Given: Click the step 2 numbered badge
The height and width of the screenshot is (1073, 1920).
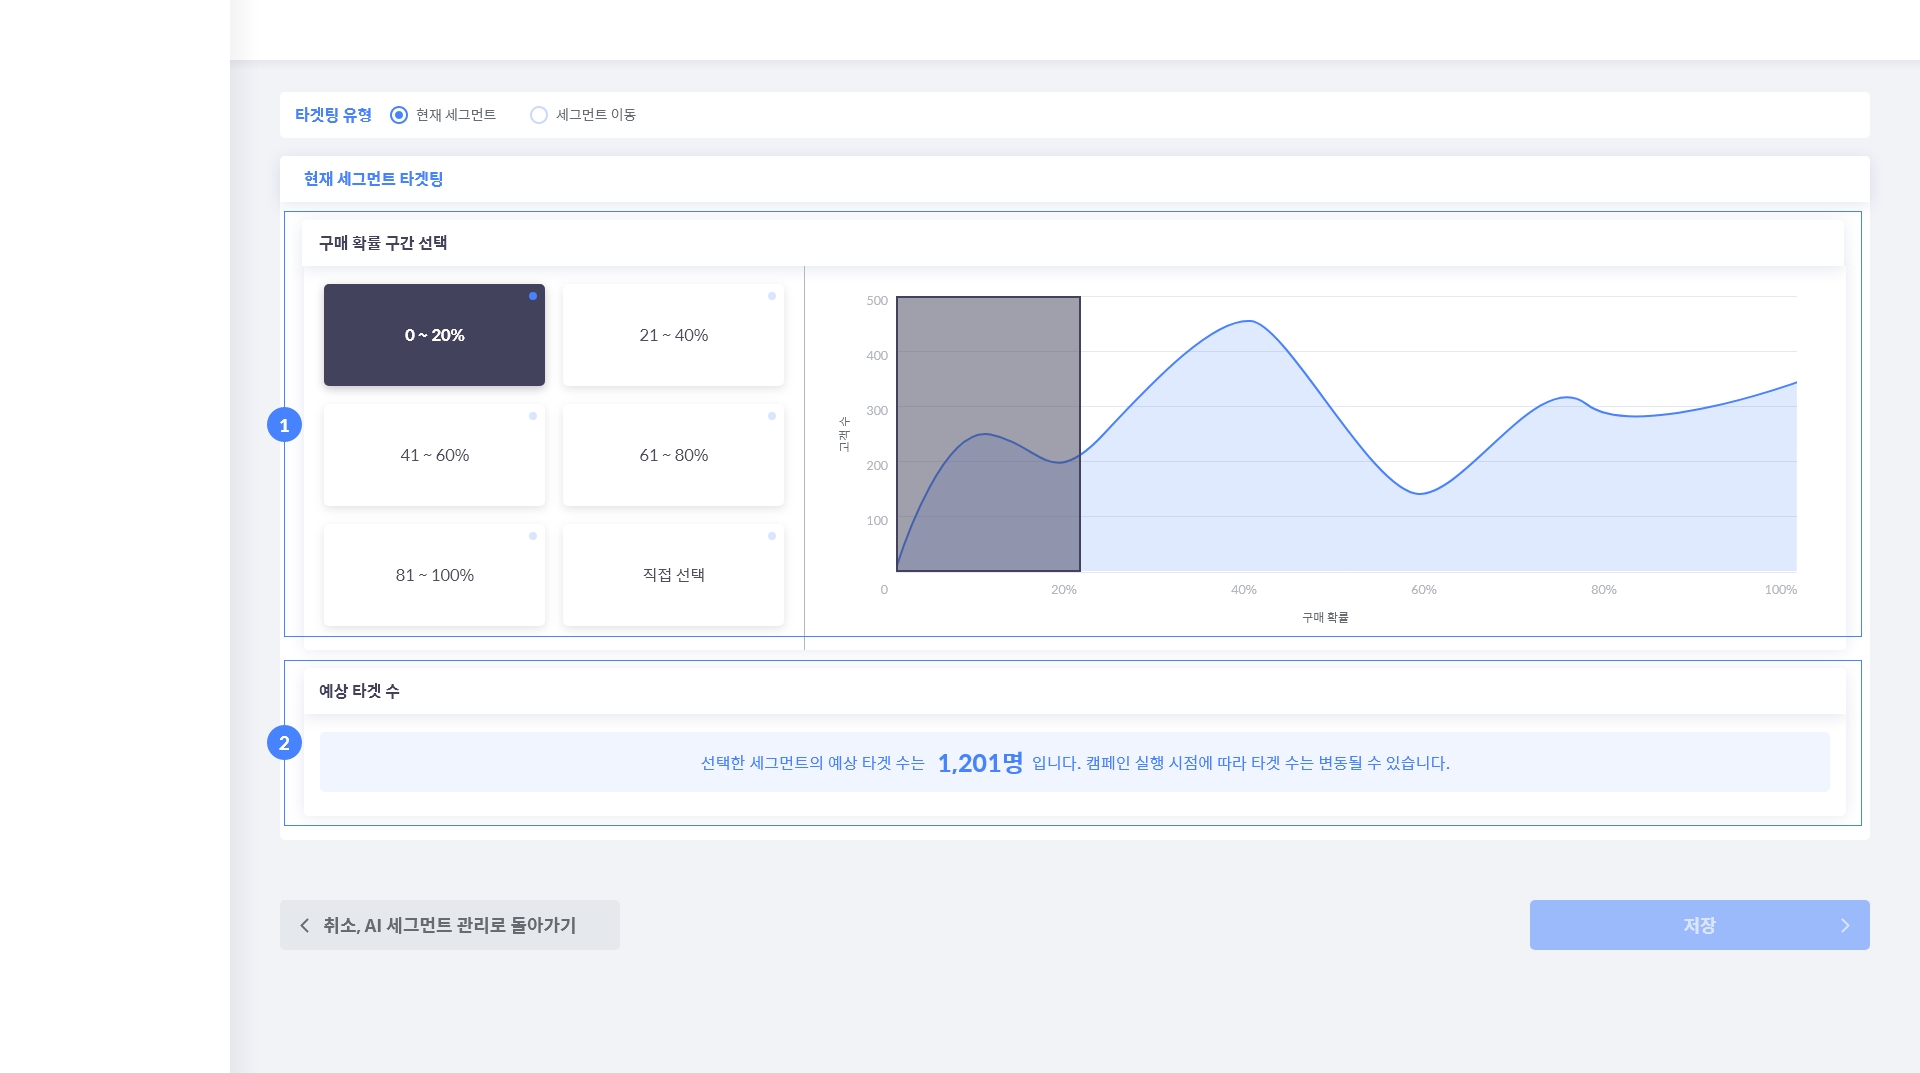Looking at the screenshot, I should point(284,743).
